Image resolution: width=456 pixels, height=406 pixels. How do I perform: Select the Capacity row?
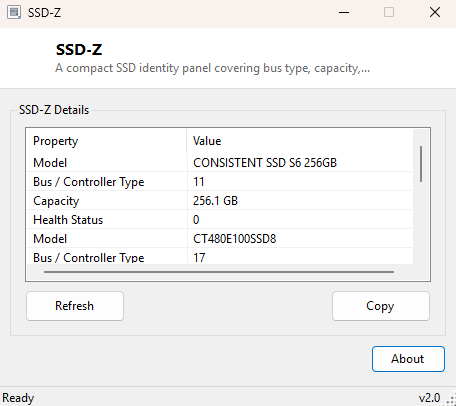(220, 201)
